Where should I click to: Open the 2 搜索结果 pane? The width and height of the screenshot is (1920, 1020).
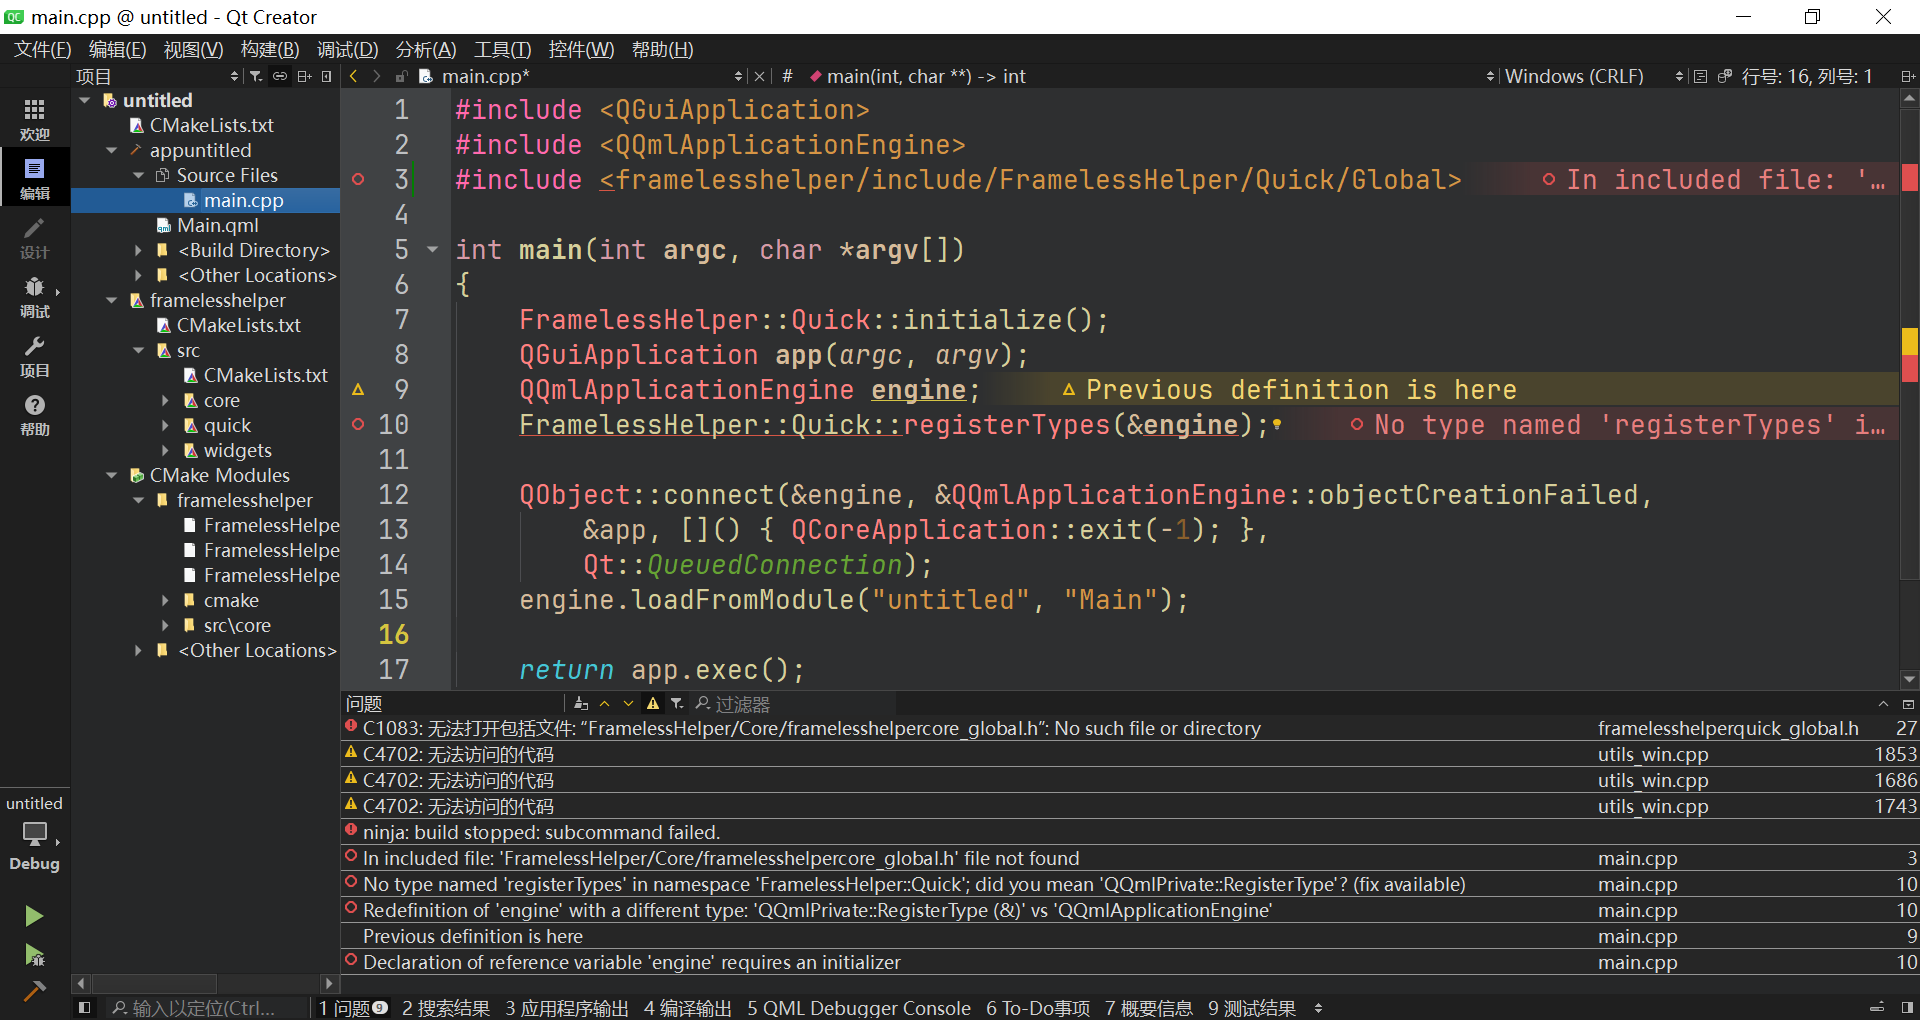[446, 1008]
